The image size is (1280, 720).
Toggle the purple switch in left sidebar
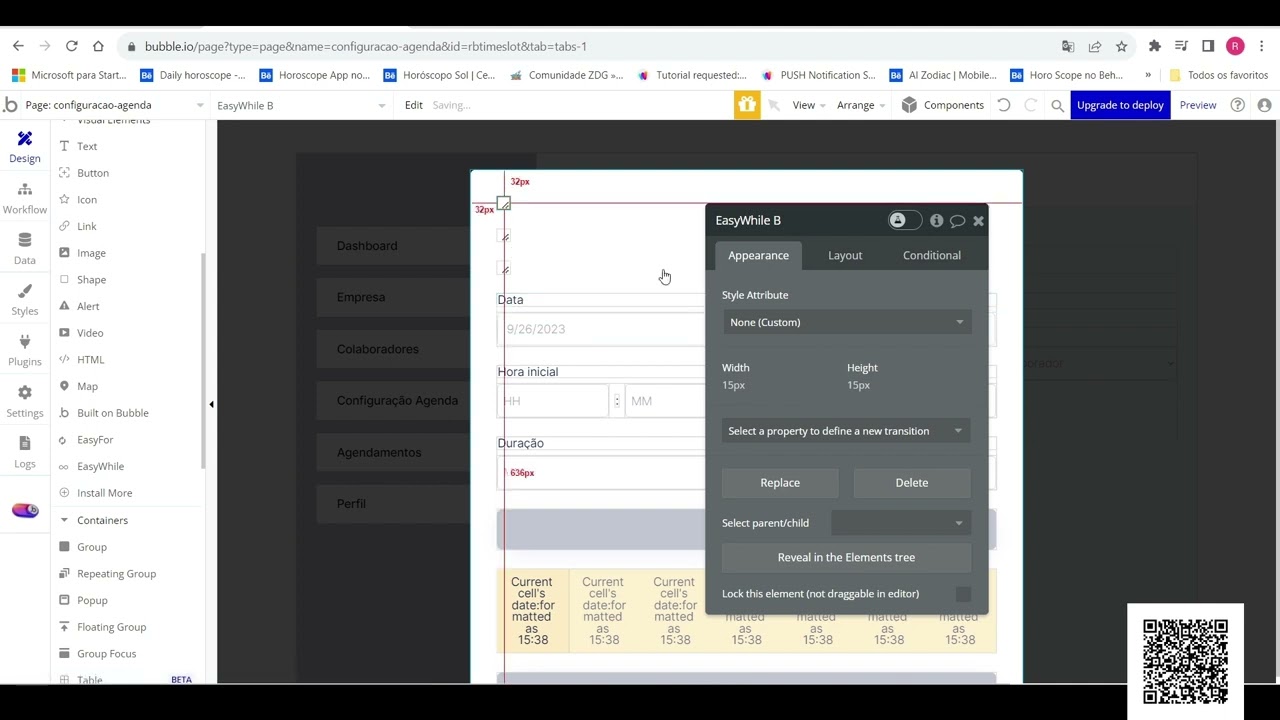pyautogui.click(x=25, y=511)
